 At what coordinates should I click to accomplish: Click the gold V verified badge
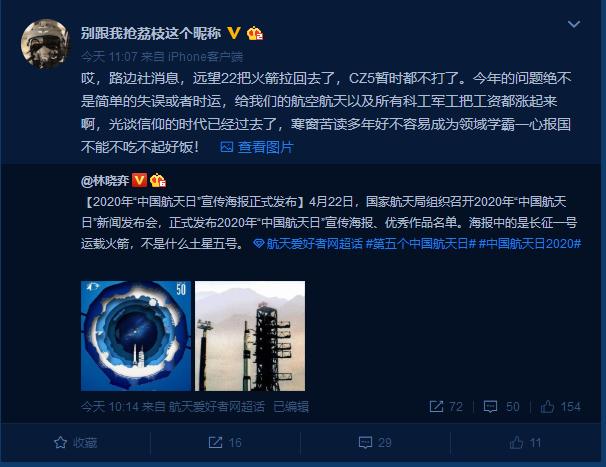point(234,33)
